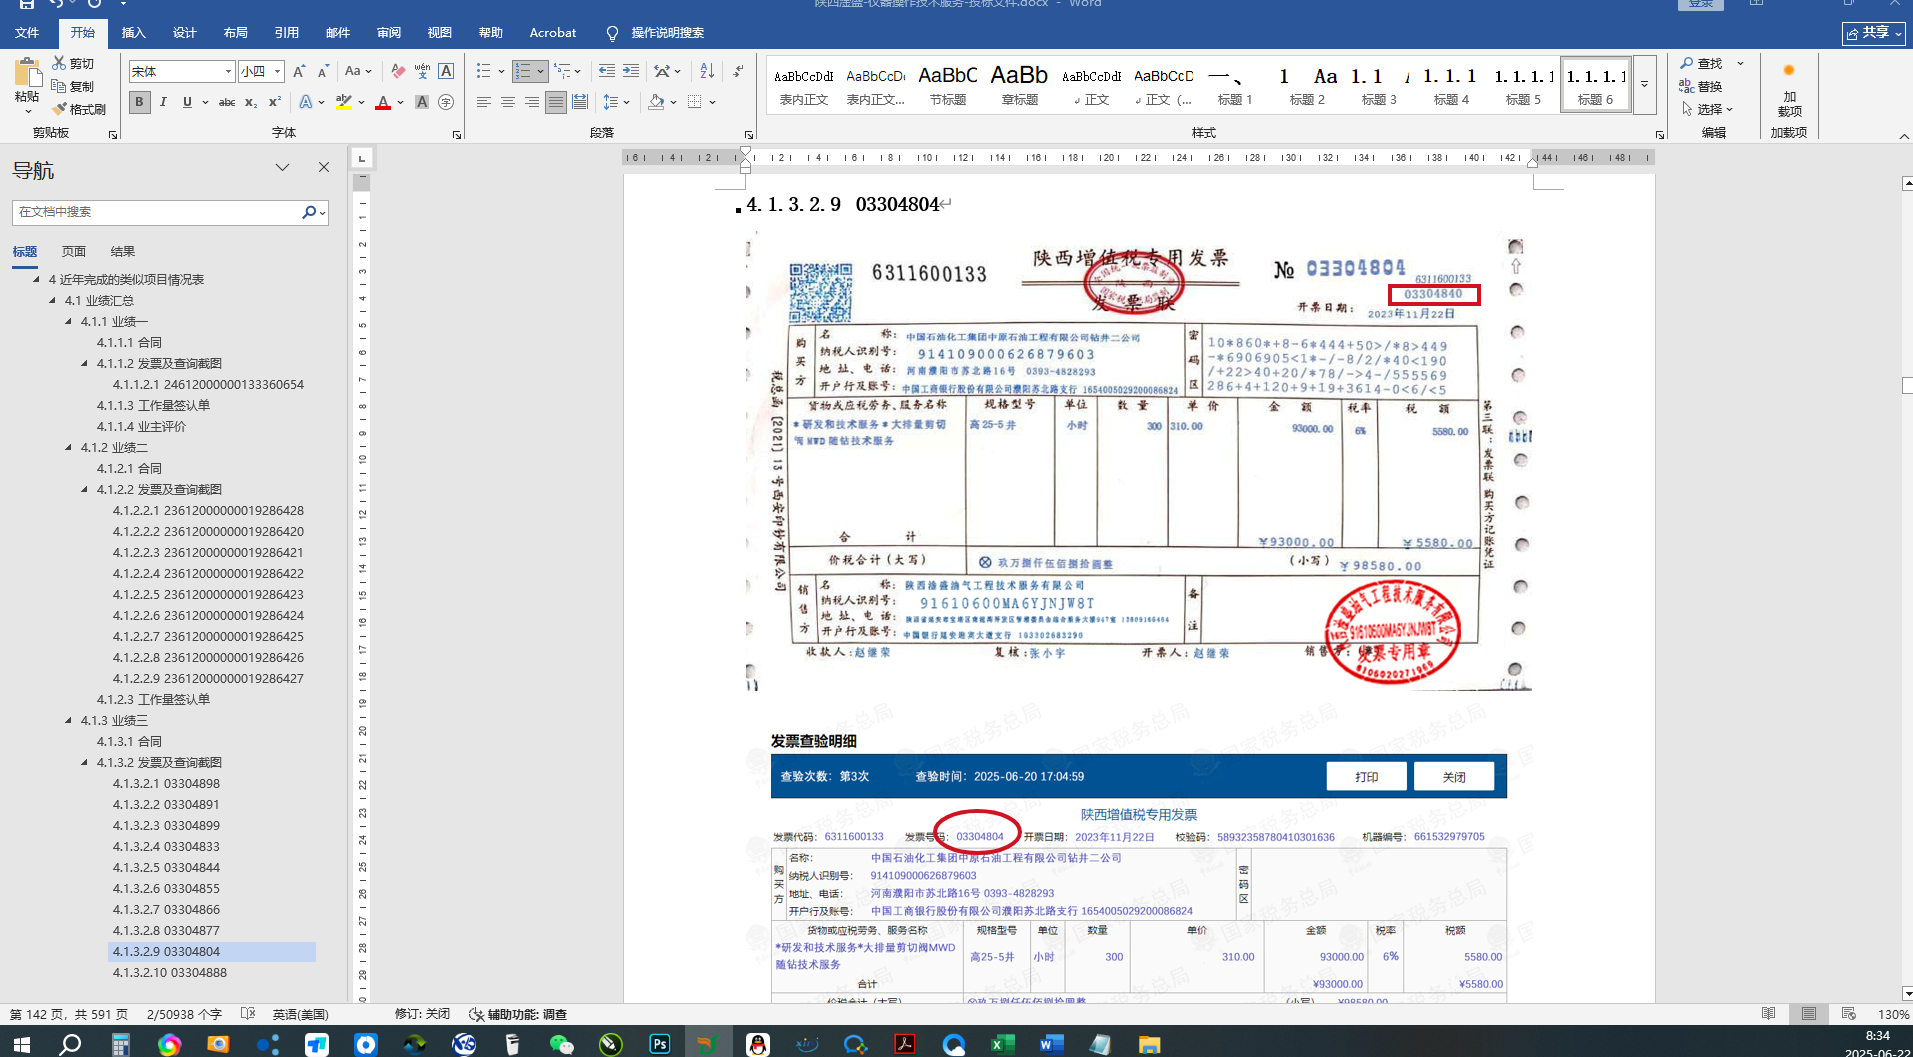
Task: Open the font dialog launcher in 字体 group
Action: 457,134
